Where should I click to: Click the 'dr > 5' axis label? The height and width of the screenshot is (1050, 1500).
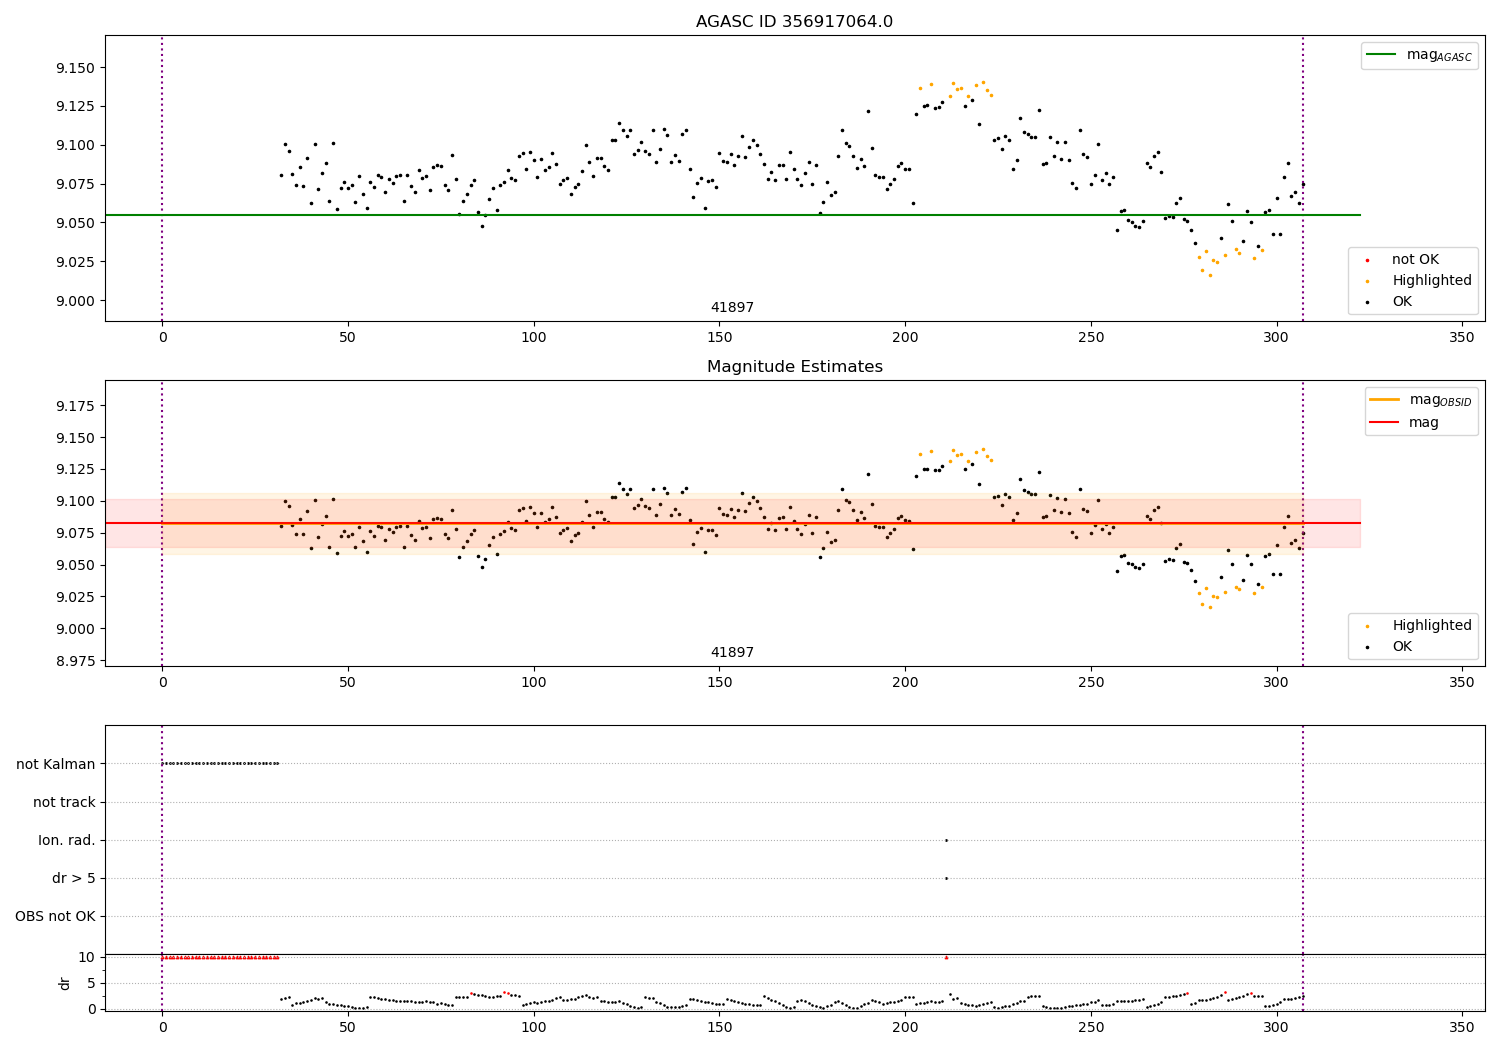(x=74, y=879)
